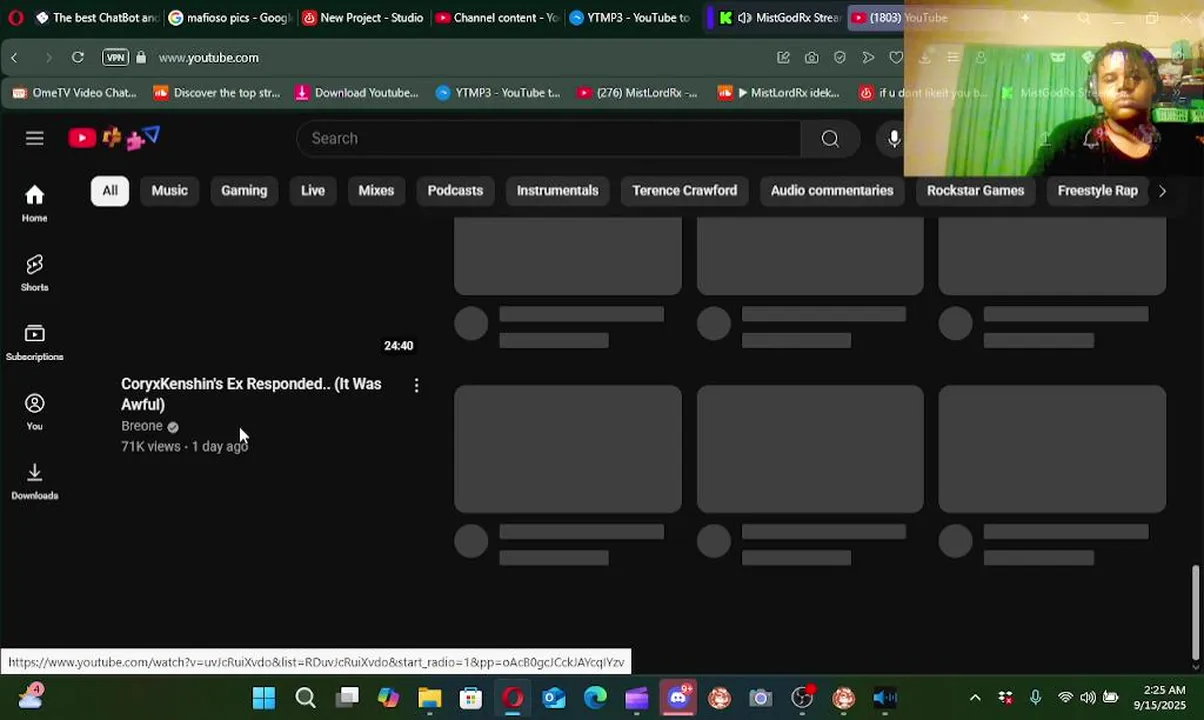This screenshot has width=1204, height=720.
Task: Open (276) MistLordRx bookmark
Action: click(637, 92)
